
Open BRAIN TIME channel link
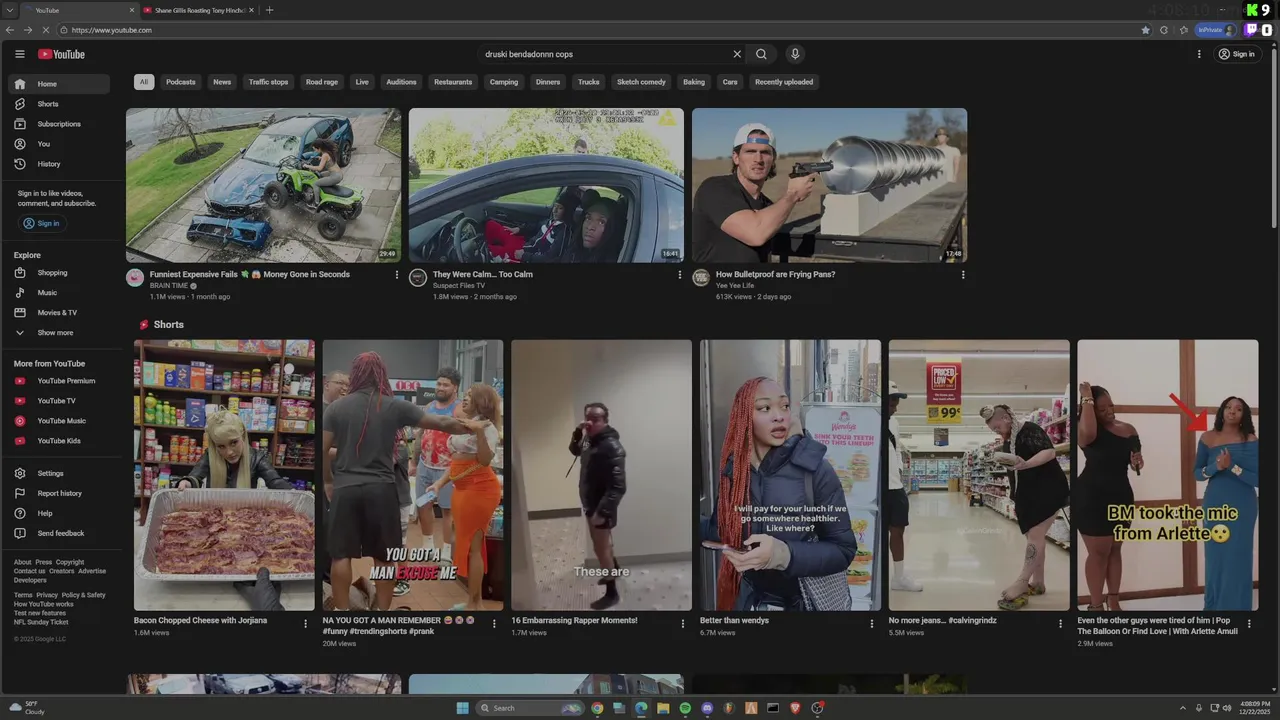point(169,286)
